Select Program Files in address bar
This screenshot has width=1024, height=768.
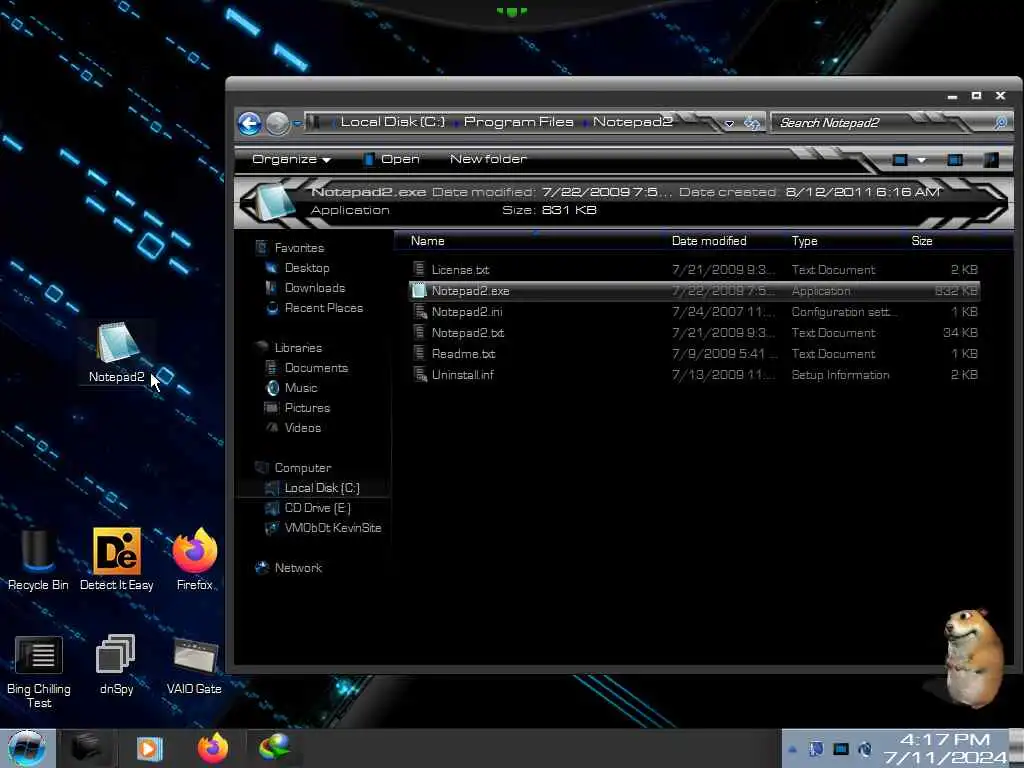coord(519,122)
